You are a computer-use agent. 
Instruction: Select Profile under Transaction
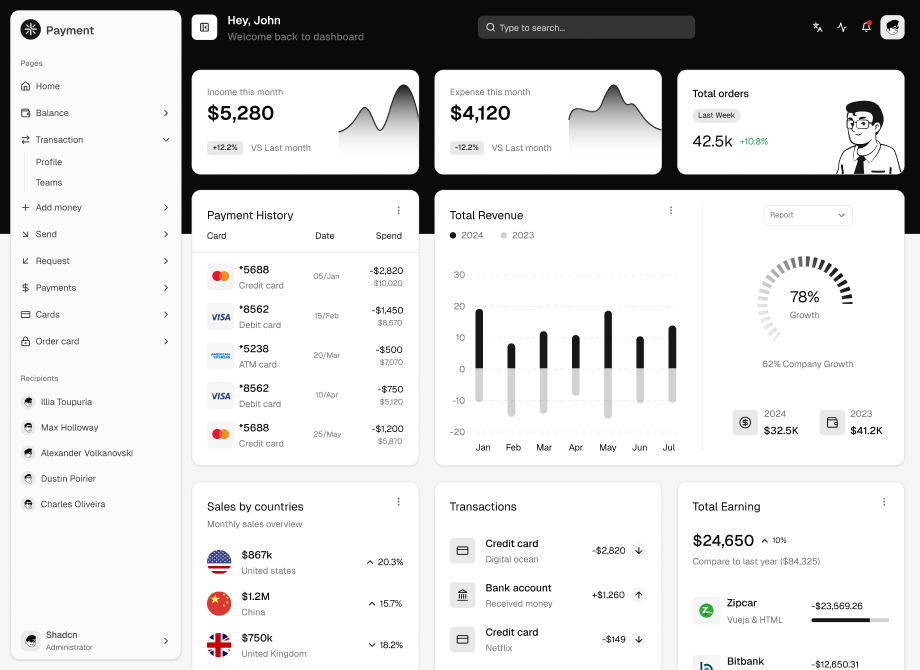click(48, 161)
